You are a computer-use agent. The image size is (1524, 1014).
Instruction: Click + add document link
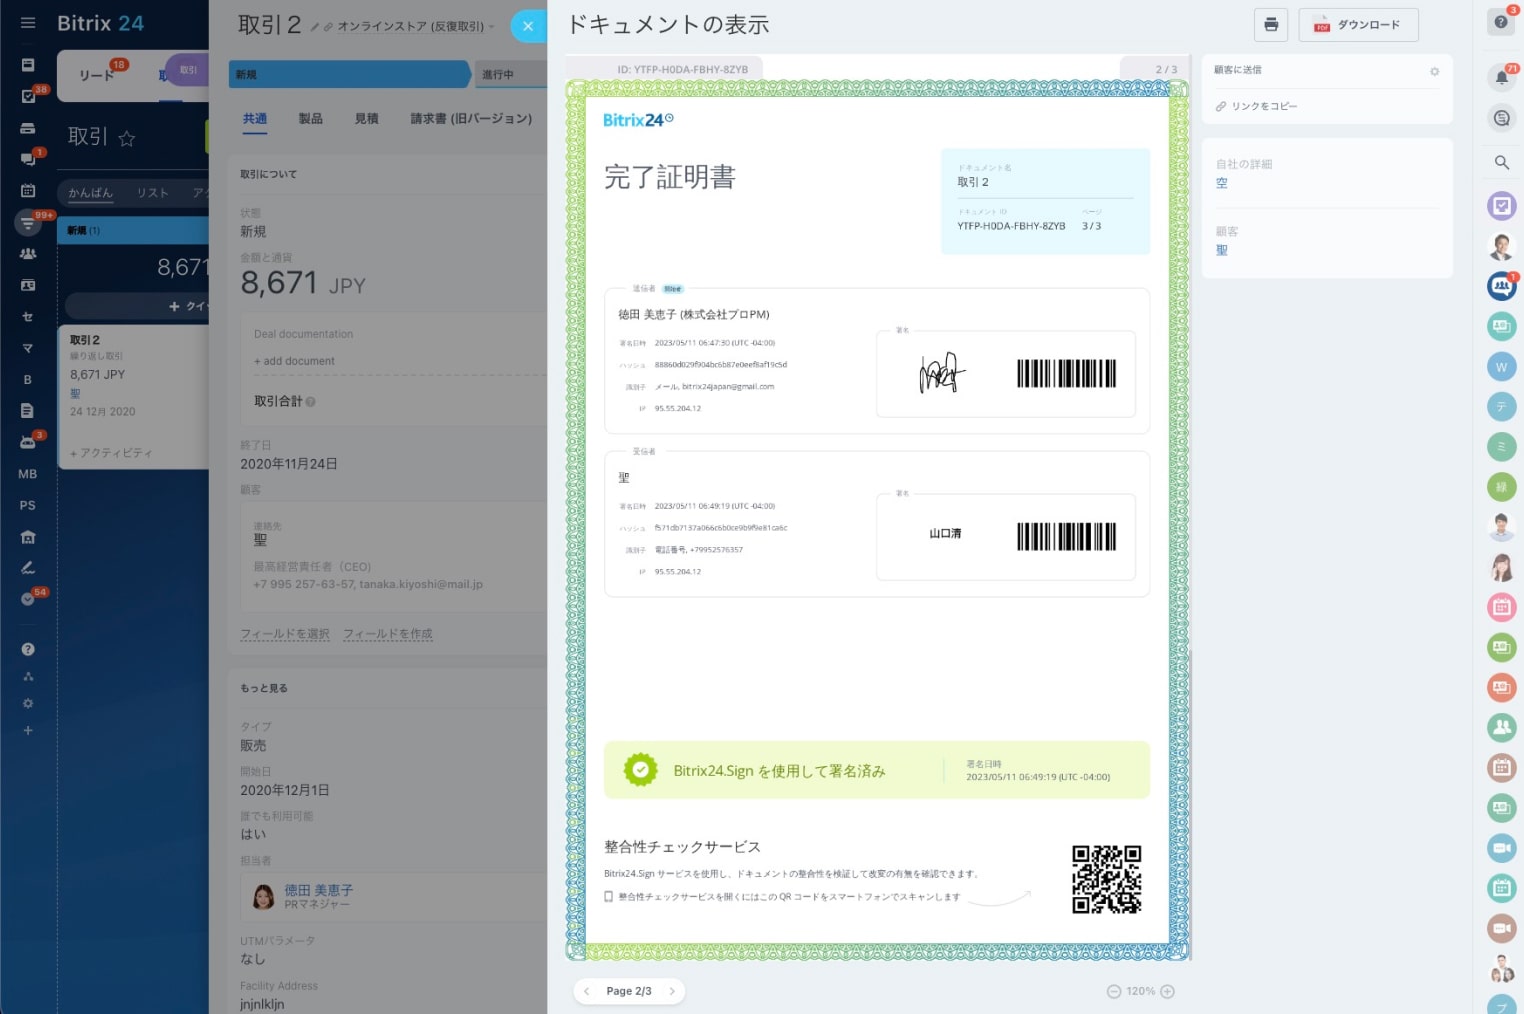click(295, 361)
